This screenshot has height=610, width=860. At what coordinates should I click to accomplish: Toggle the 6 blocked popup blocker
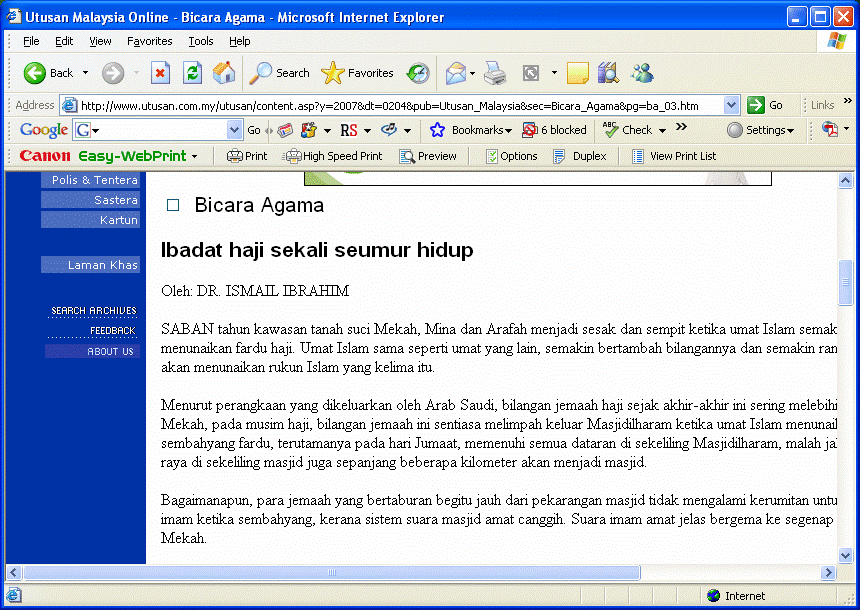(555, 130)
